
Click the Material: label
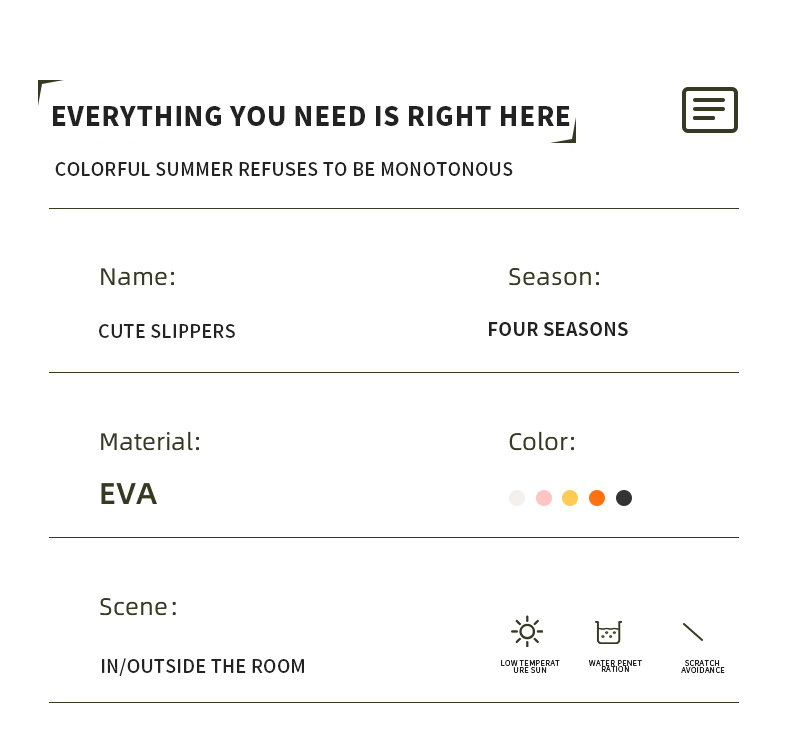(x=150, y=442)
